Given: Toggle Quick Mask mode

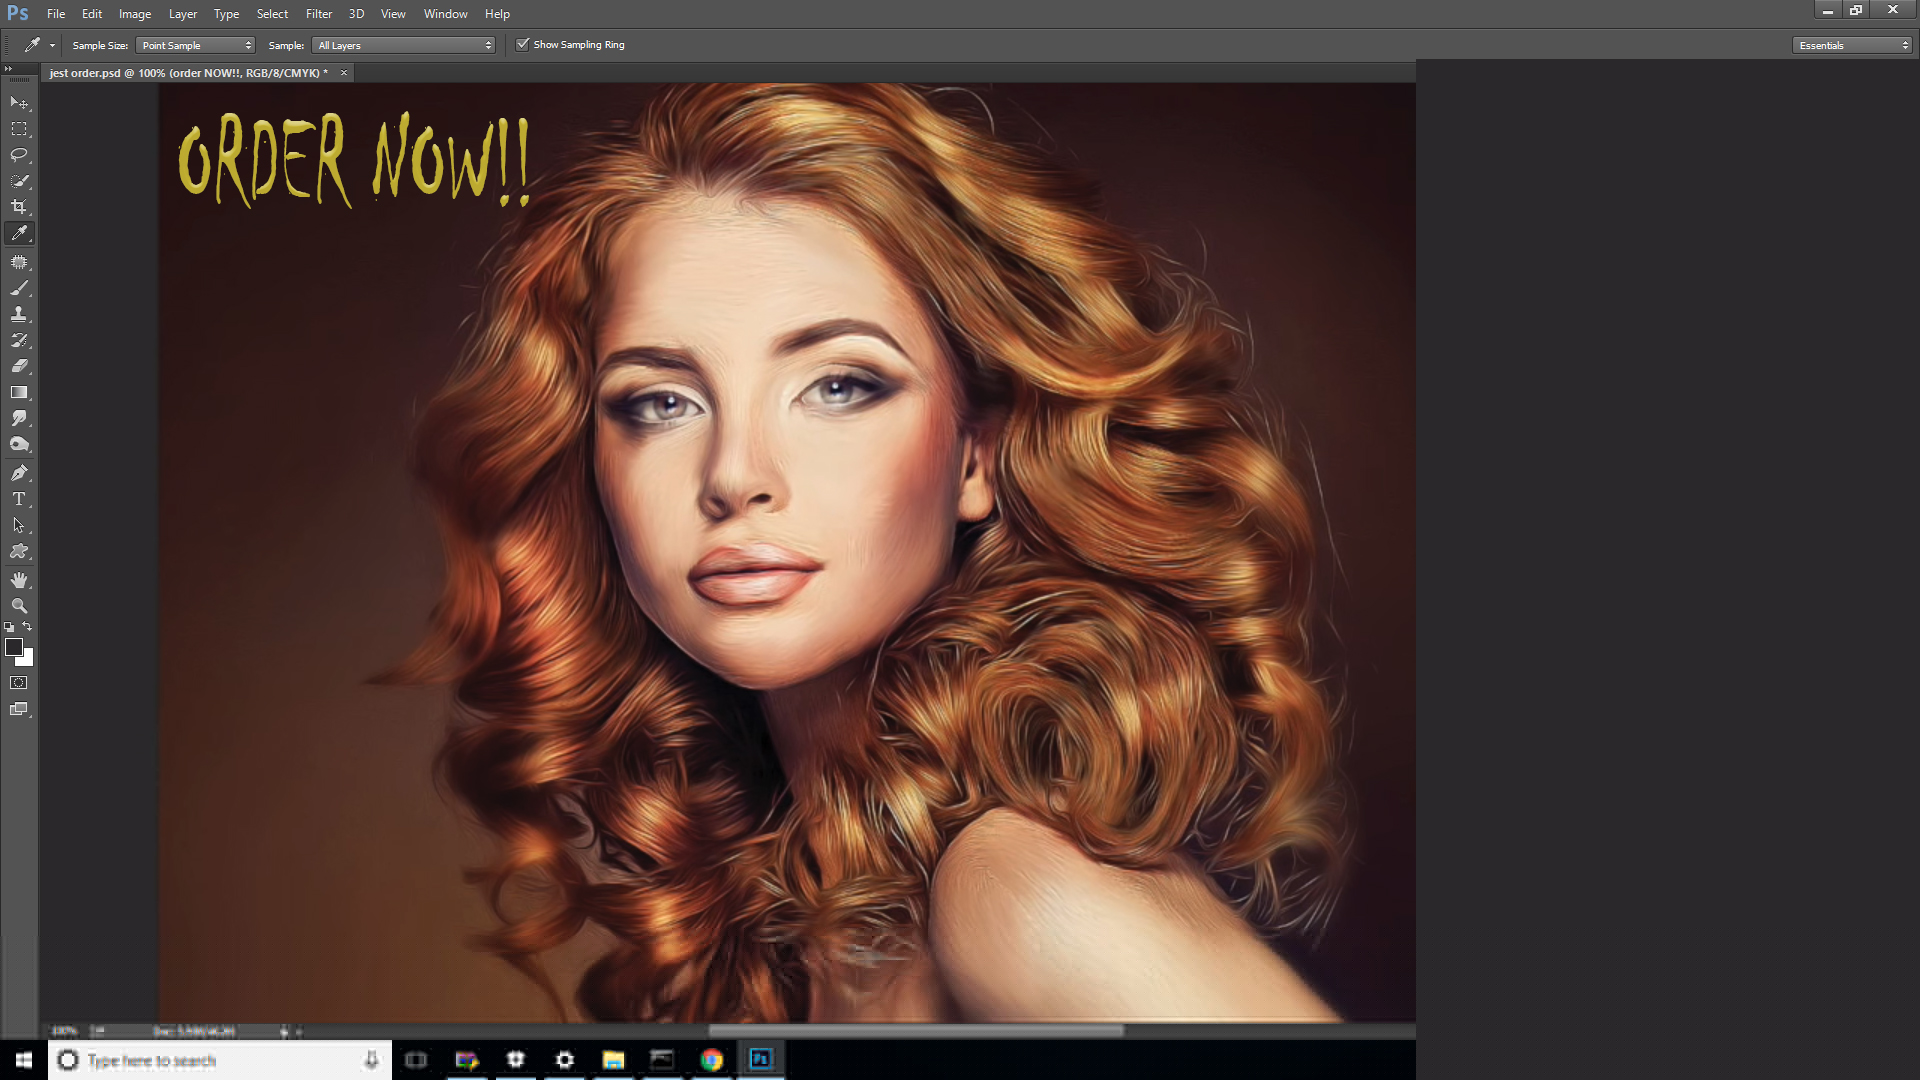Looking at the screenshot, I should click(x=19, y=682).
